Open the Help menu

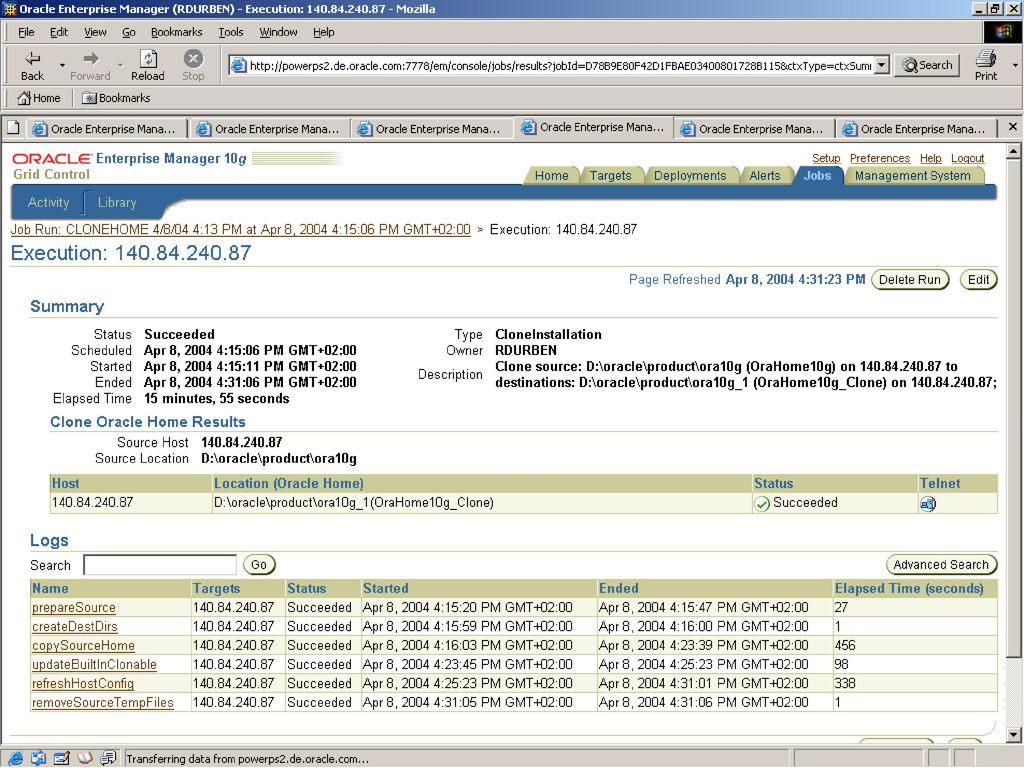[x=323, y=32]
